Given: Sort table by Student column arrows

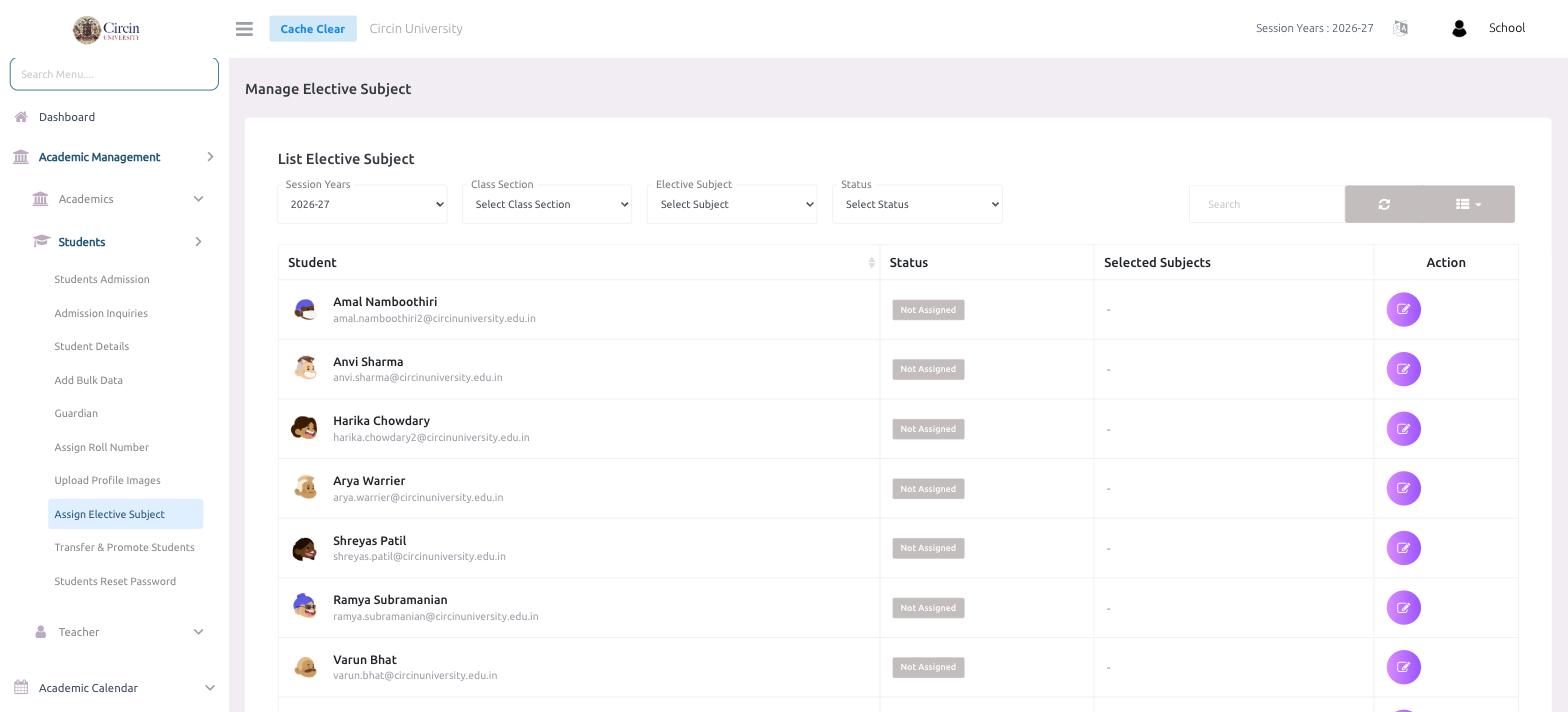Looking at the screenshot, I should [871, 263].
